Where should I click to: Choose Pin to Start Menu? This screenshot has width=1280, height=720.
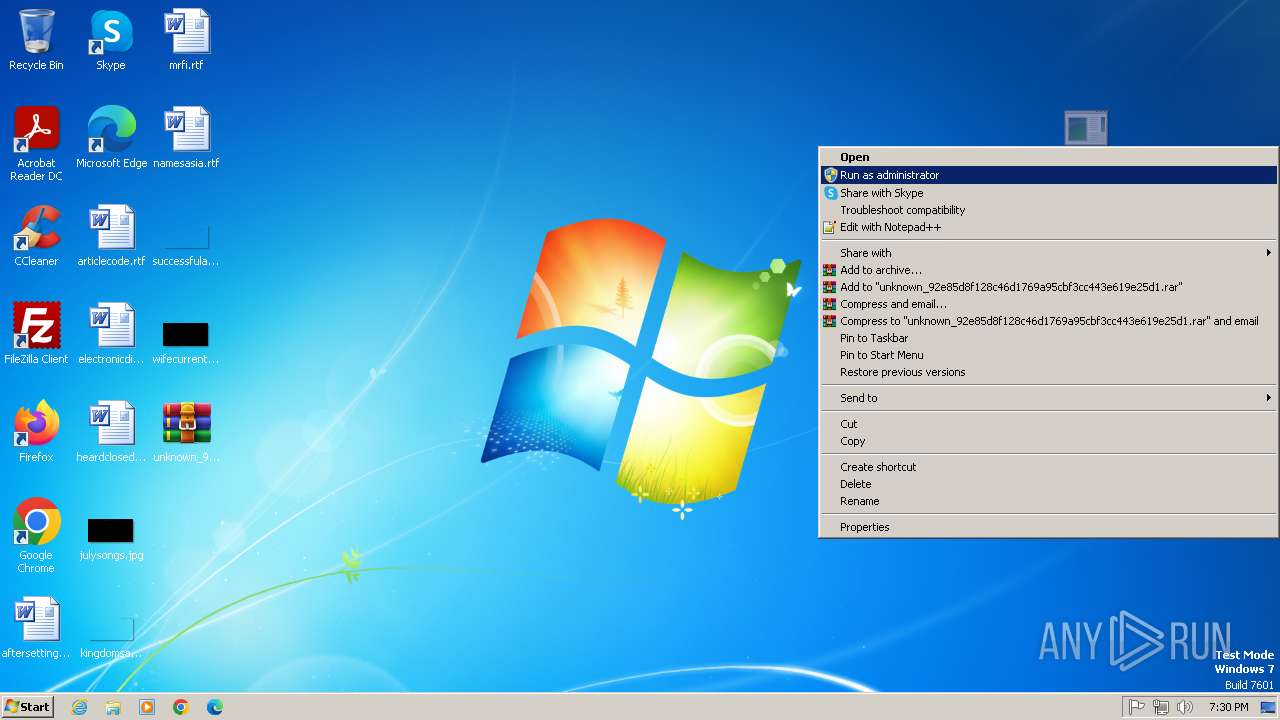pos(1048,355)
